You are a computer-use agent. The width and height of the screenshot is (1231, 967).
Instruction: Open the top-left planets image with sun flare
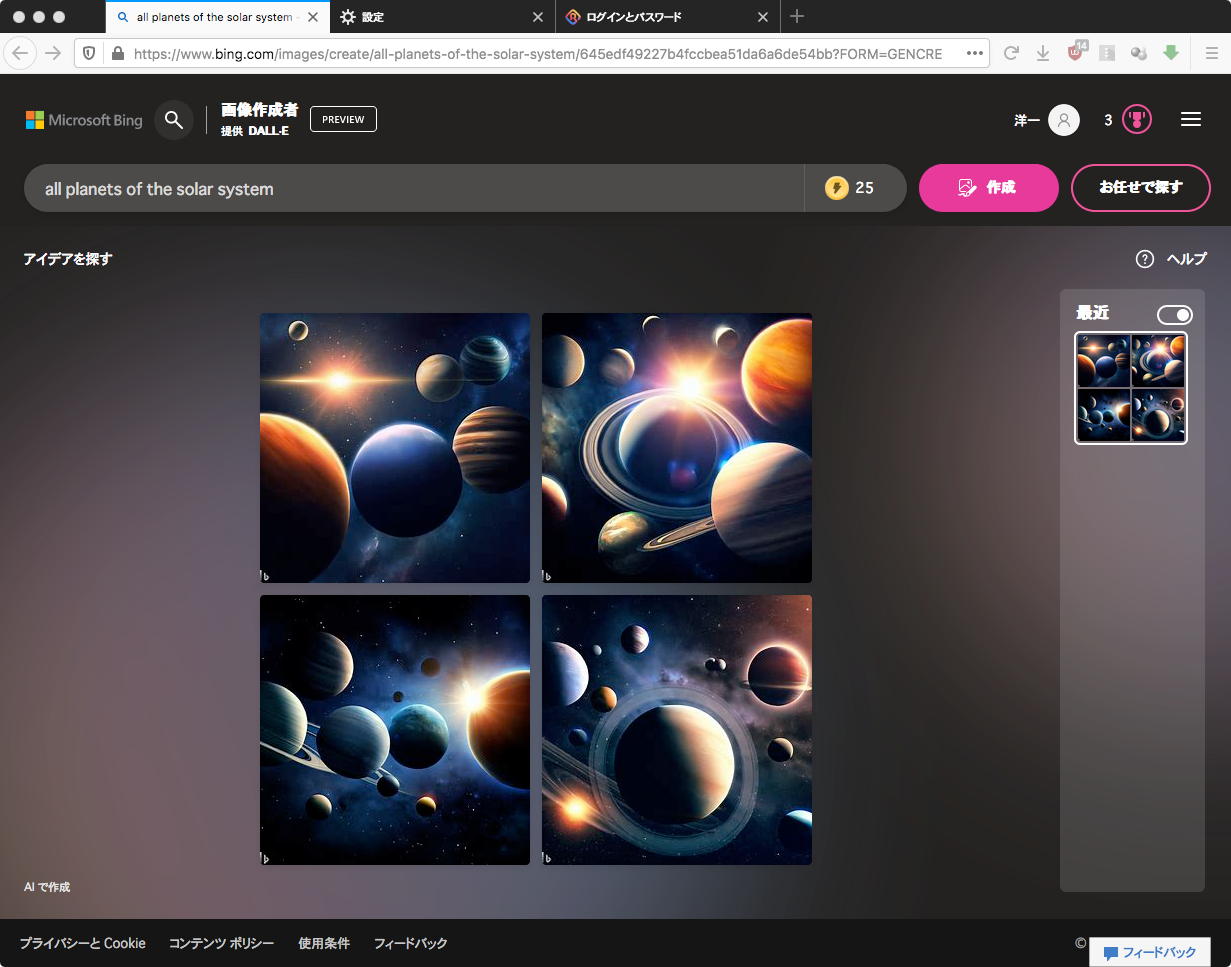(395, 448)
